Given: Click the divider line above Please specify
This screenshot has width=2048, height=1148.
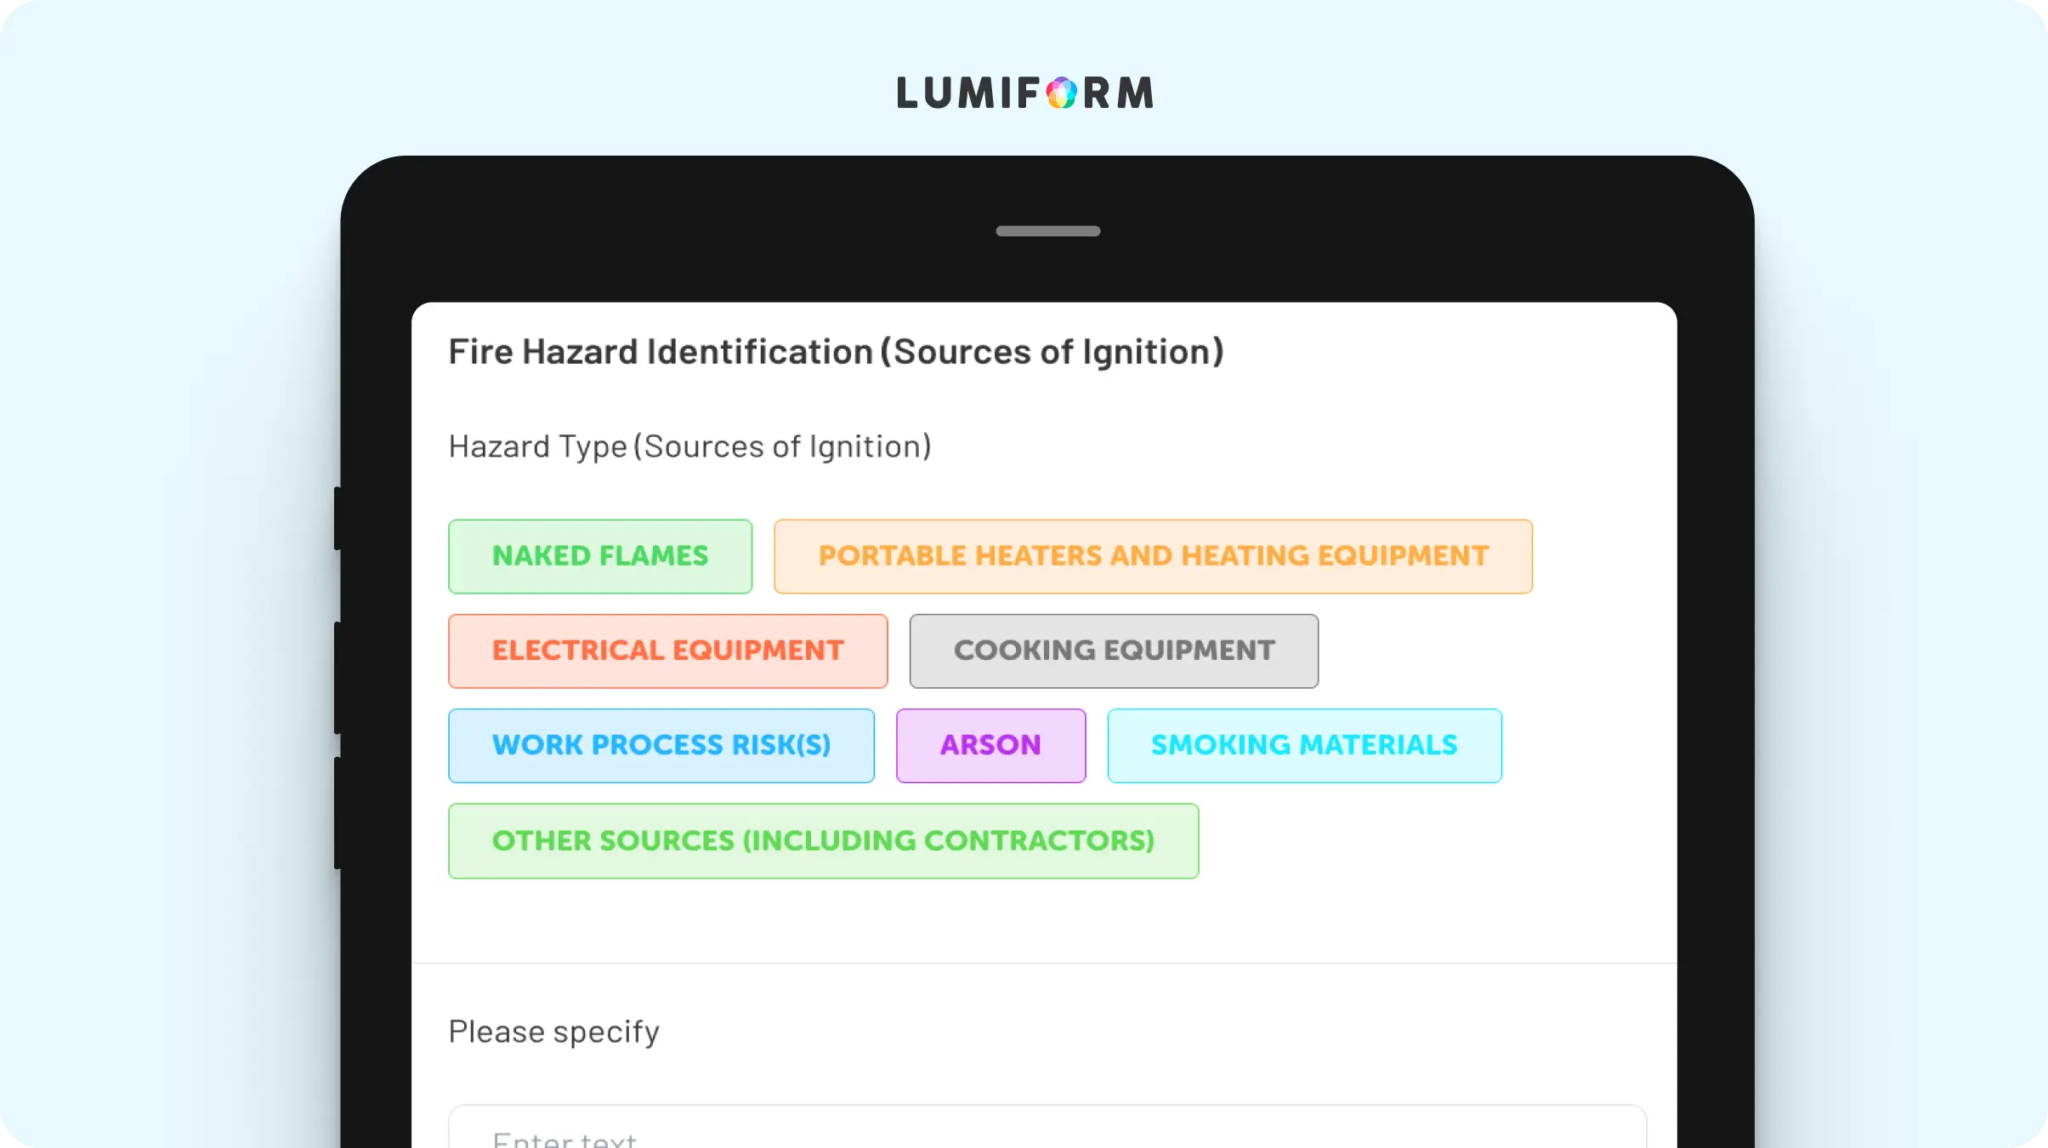Looking at the screenshot, I should [x=1044, y=963].
